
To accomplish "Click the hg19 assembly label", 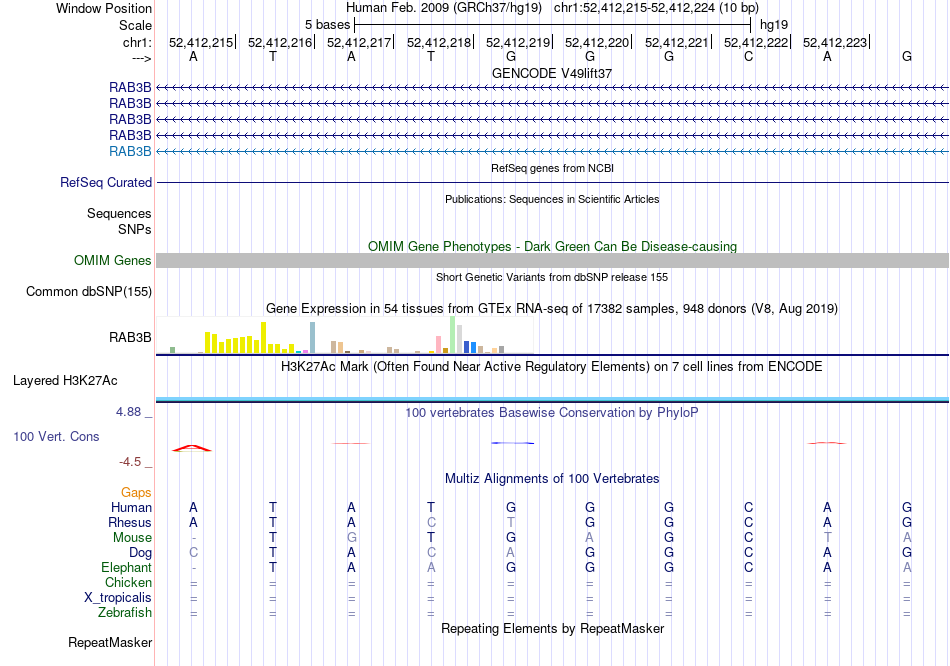I will tap(774, 25).
